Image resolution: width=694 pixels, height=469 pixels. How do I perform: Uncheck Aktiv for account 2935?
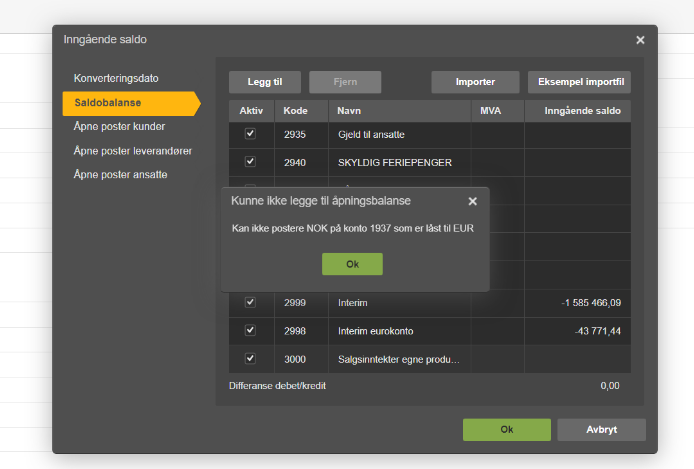250,134
